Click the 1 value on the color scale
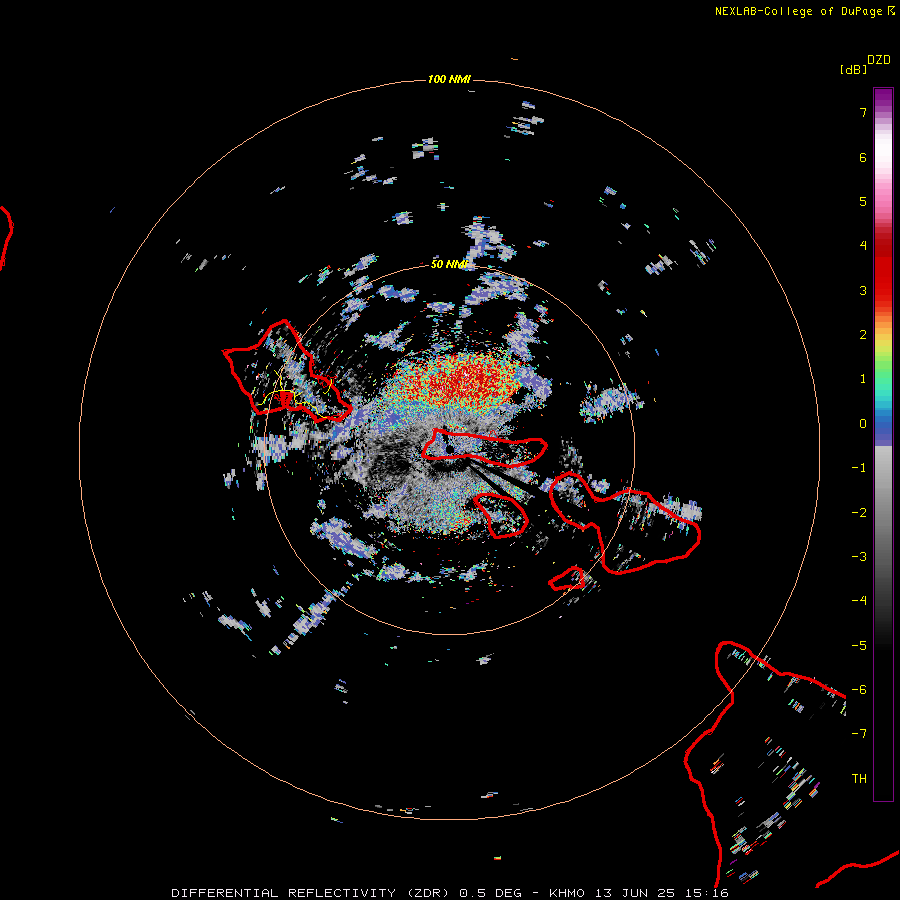This screenshot has height=900, width=900. tap(863, 379)
